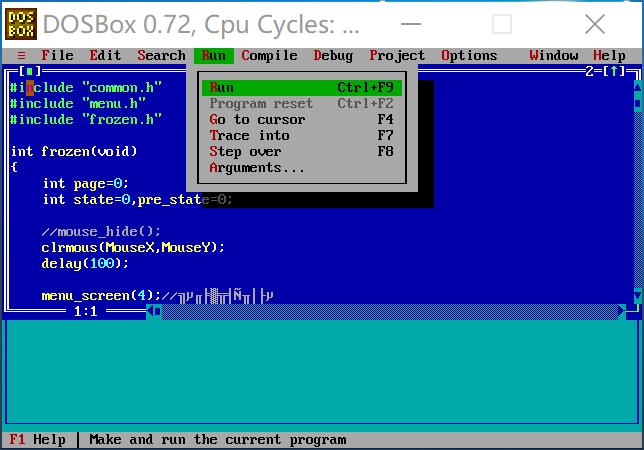Minimize the DOSBox window

411,24
